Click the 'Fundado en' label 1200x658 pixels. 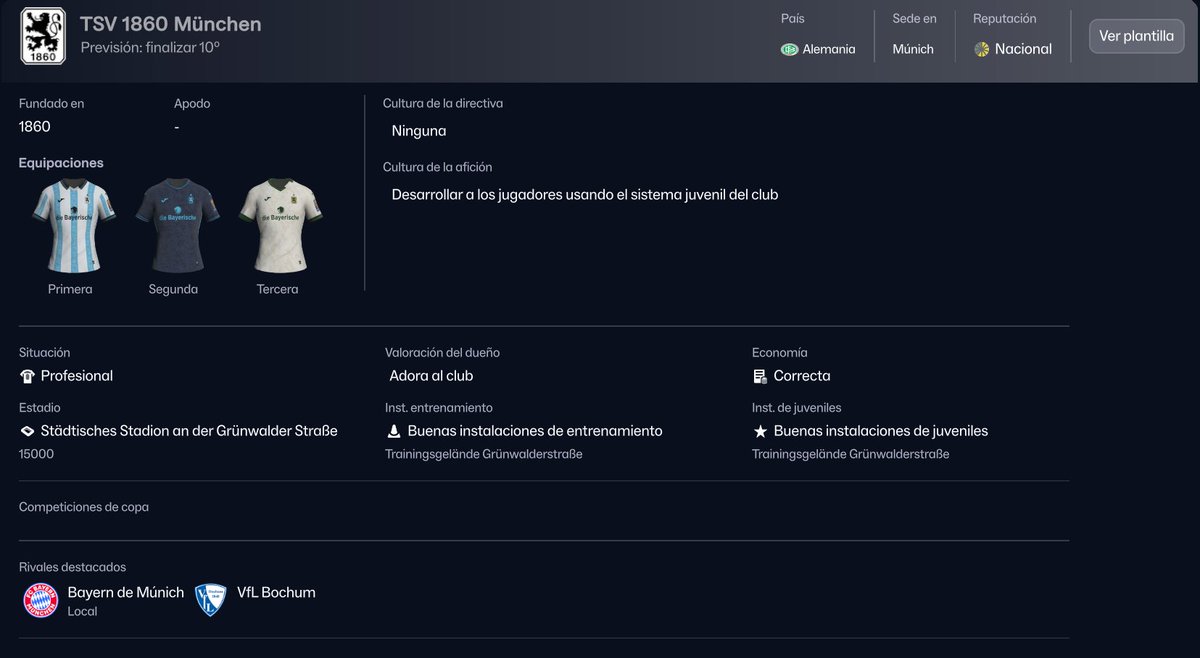pos(51,103)
